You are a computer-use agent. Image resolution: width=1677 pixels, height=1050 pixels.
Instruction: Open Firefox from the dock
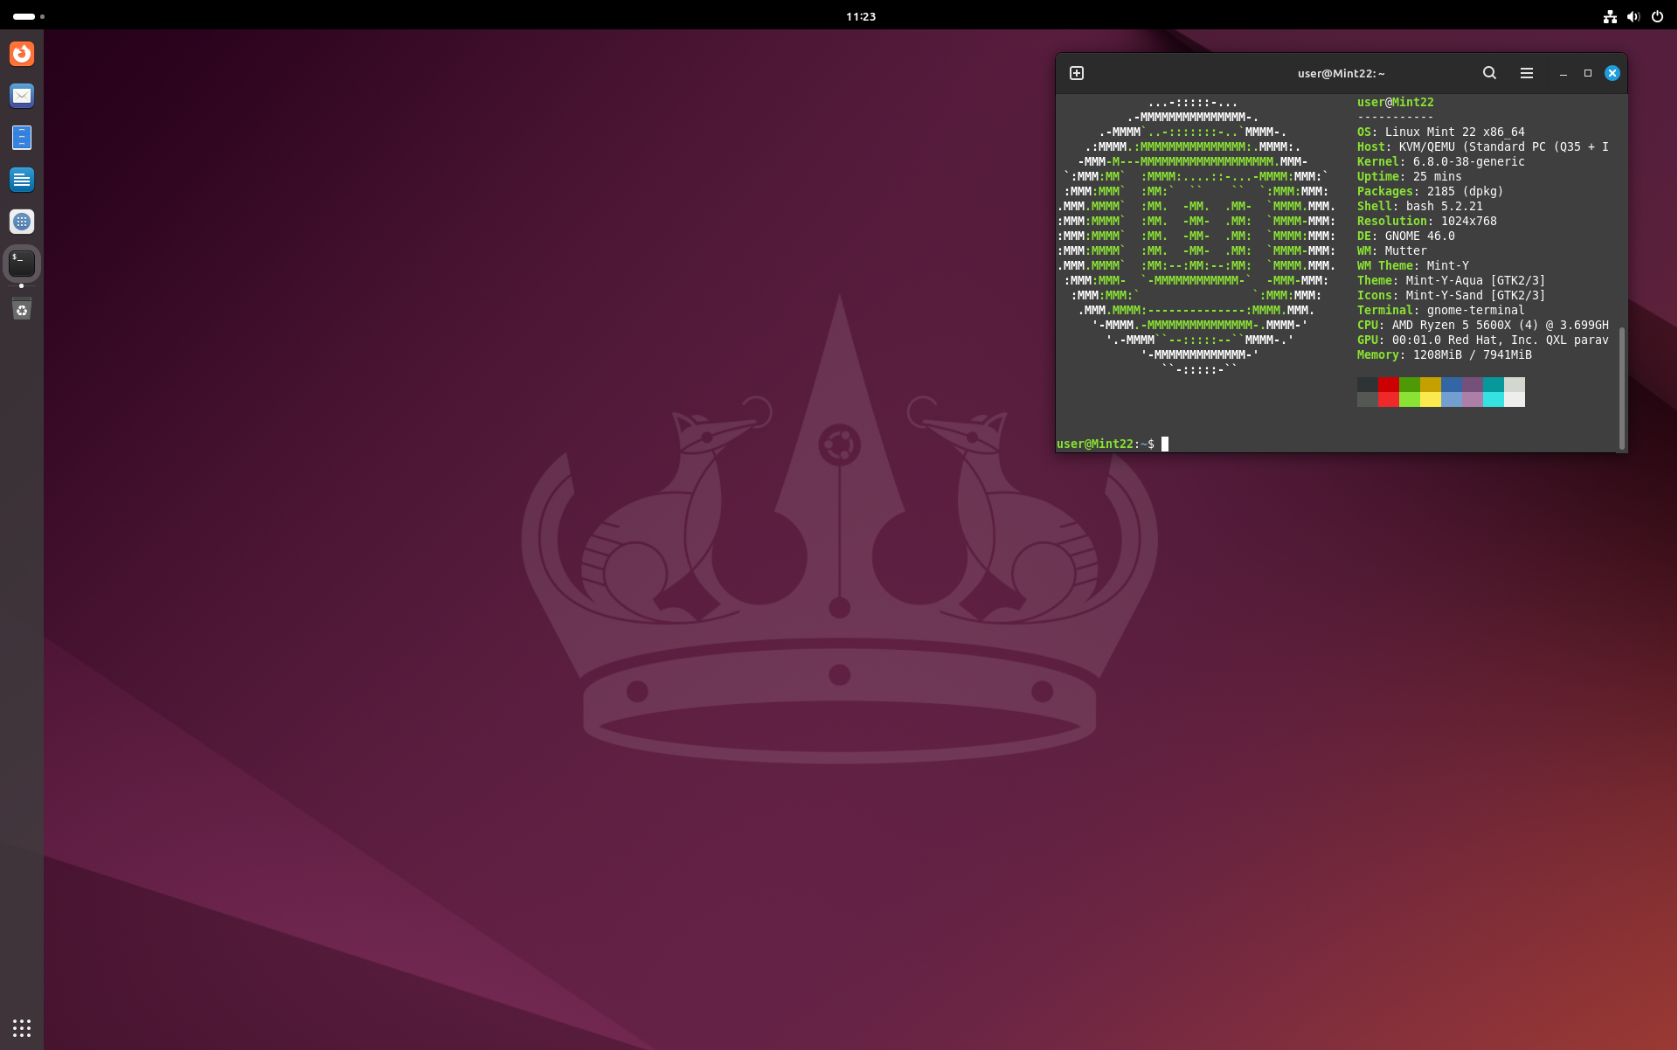tap(22, 53)
